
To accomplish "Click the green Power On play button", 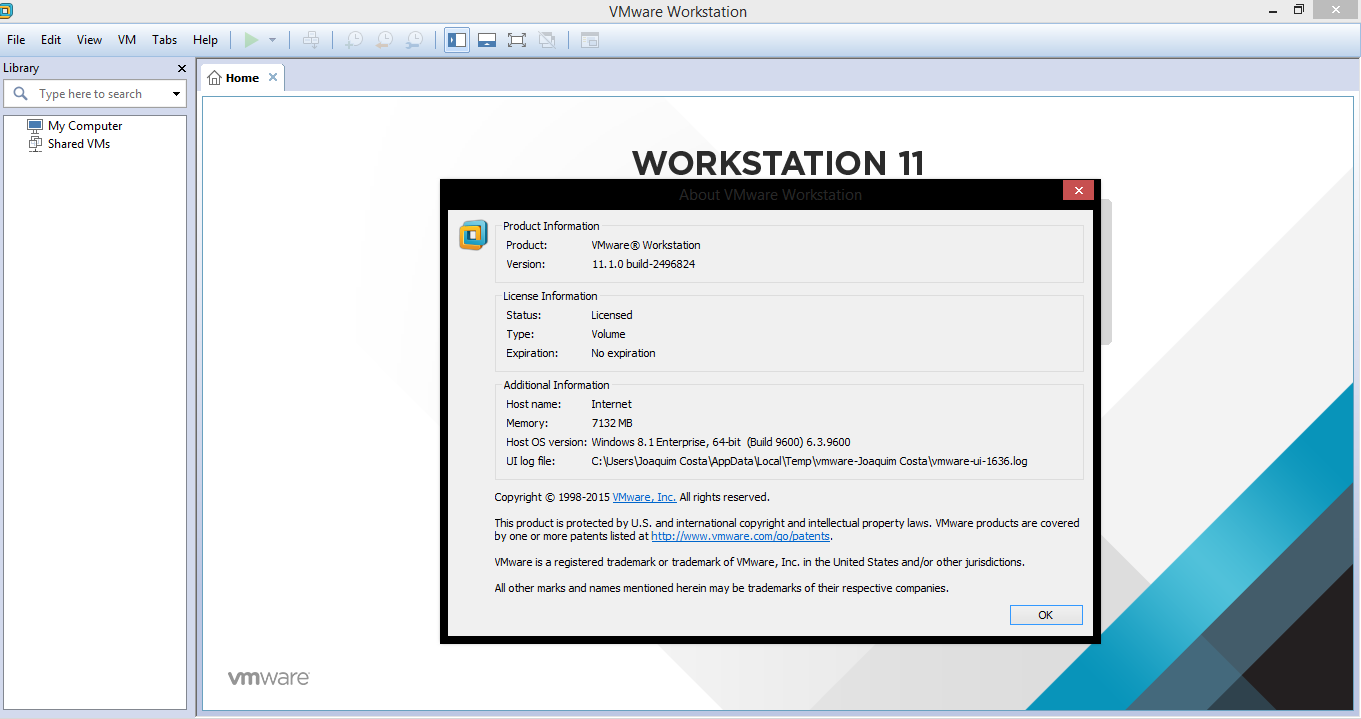I will 251,40.
